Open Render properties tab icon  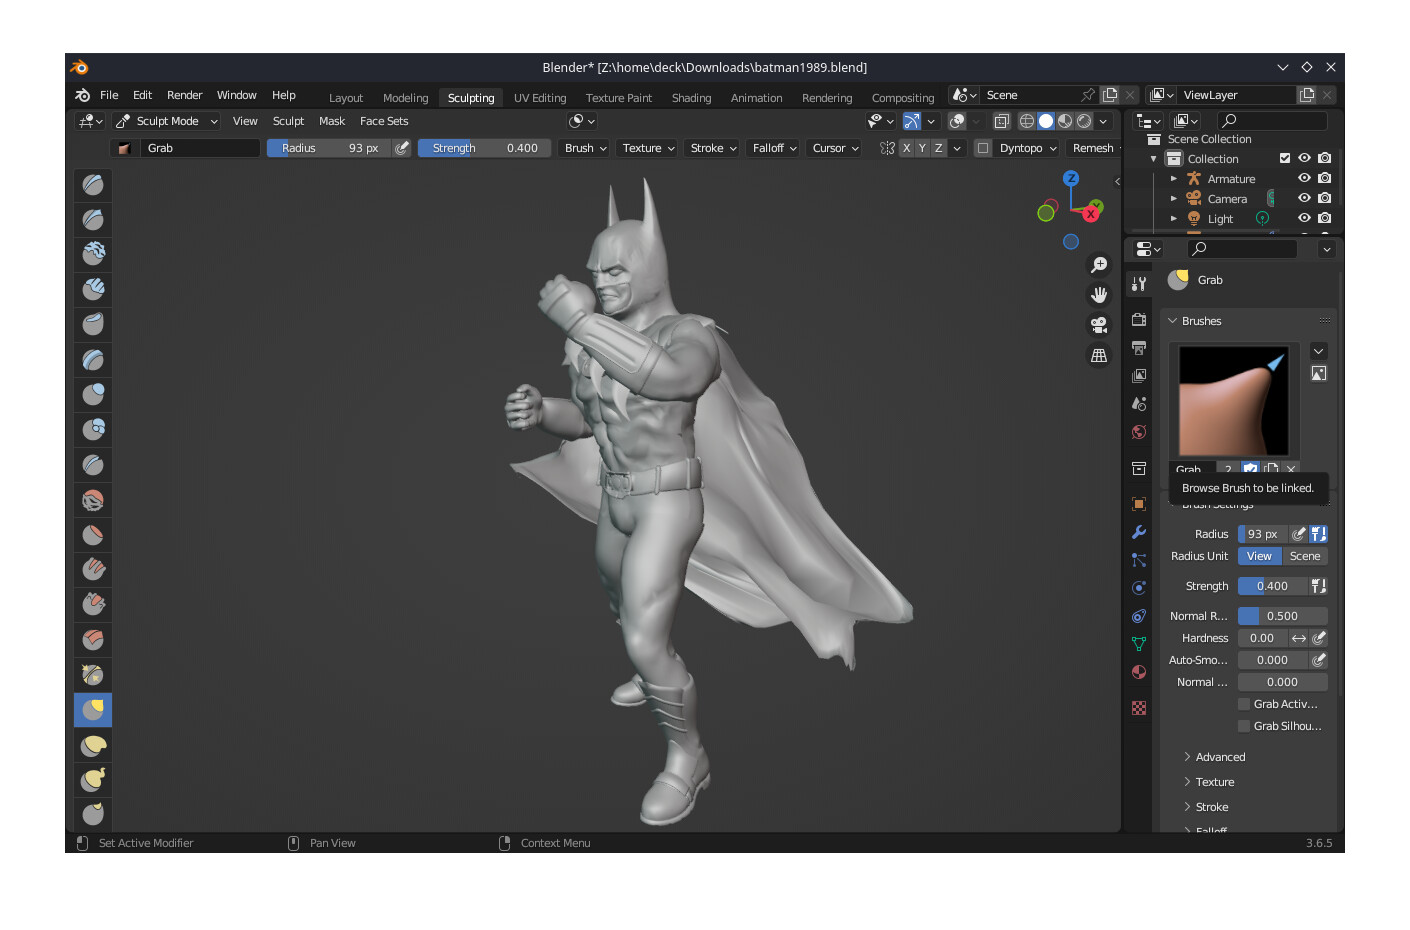[1139, 320]
